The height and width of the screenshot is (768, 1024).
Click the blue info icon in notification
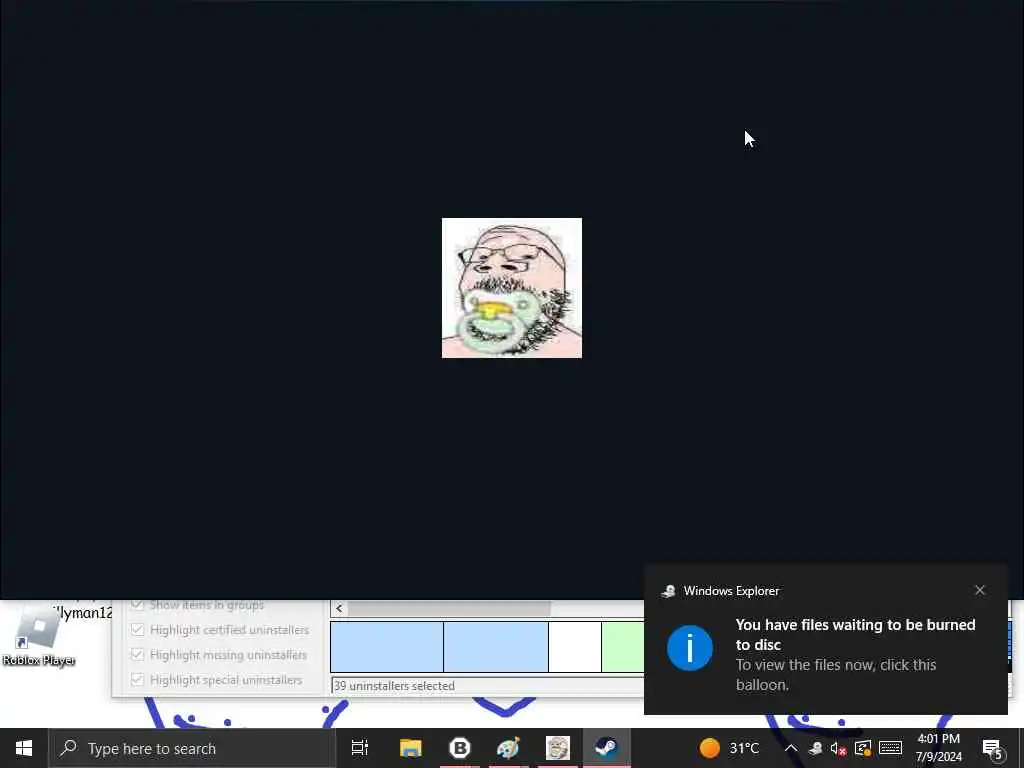pos(690,648)
